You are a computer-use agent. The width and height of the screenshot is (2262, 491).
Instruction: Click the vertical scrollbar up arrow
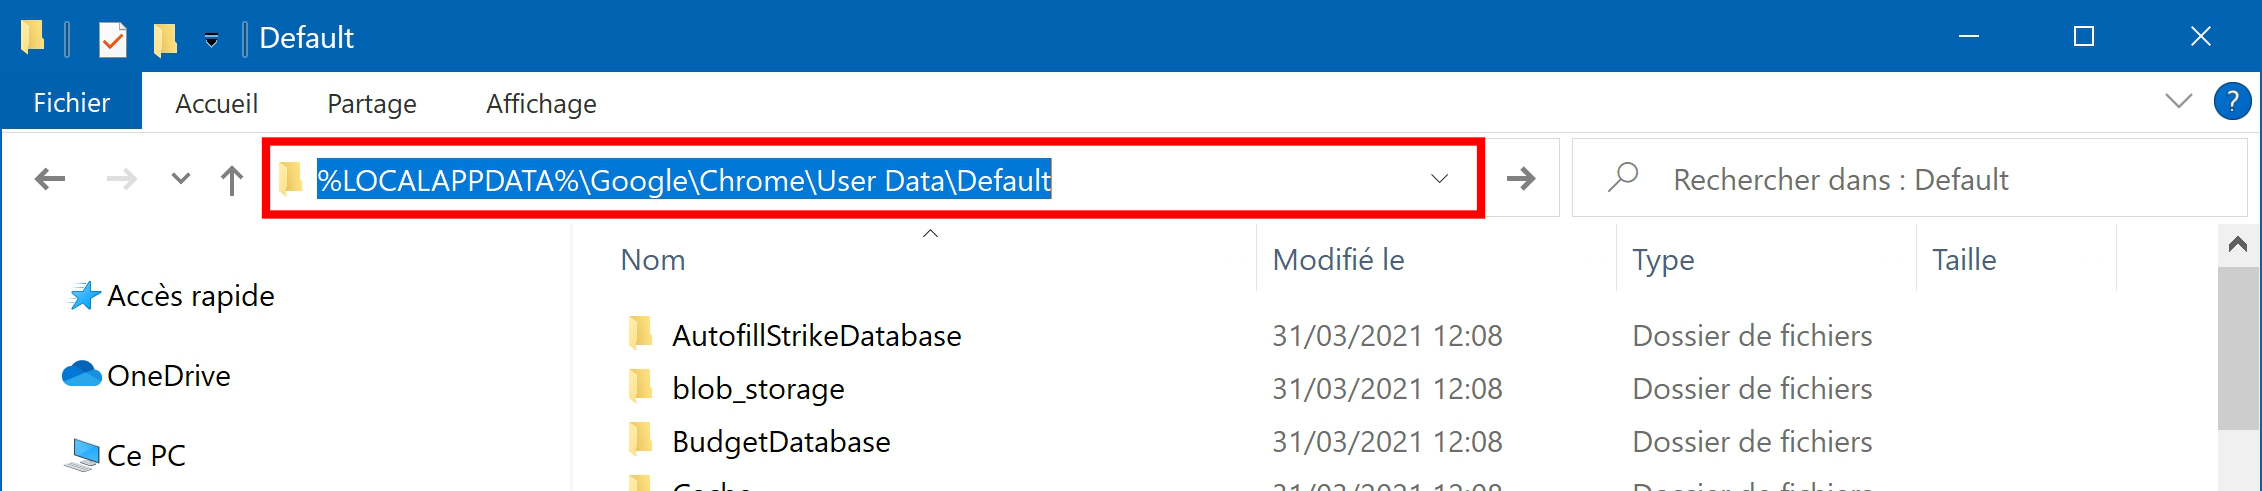tap(2239, 245)
